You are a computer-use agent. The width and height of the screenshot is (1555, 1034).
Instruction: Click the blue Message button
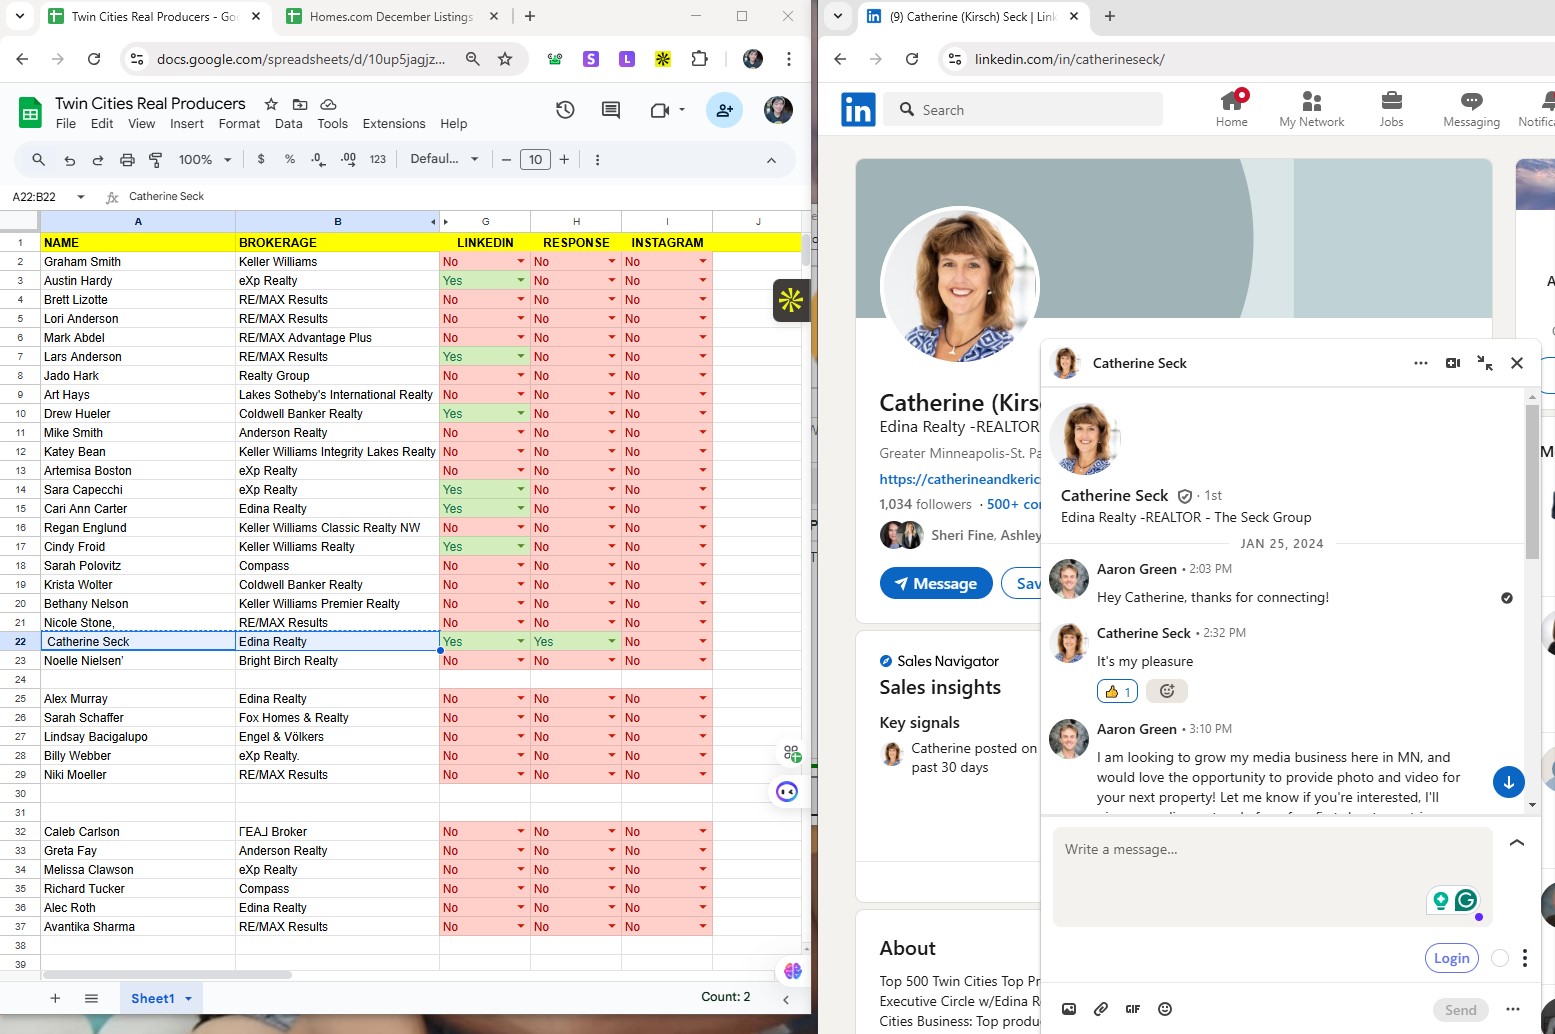[935, 584]
